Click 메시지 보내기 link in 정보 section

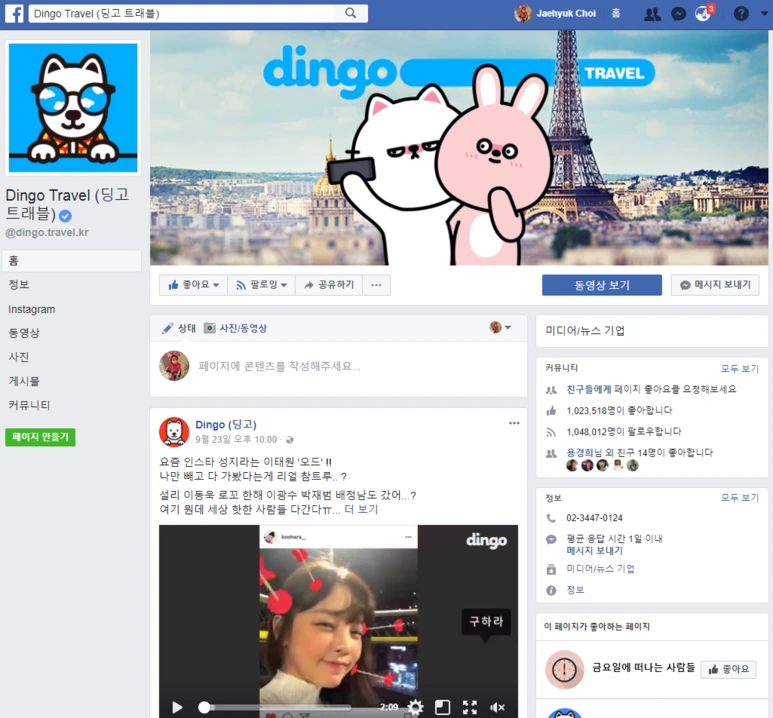coord(595,550)
